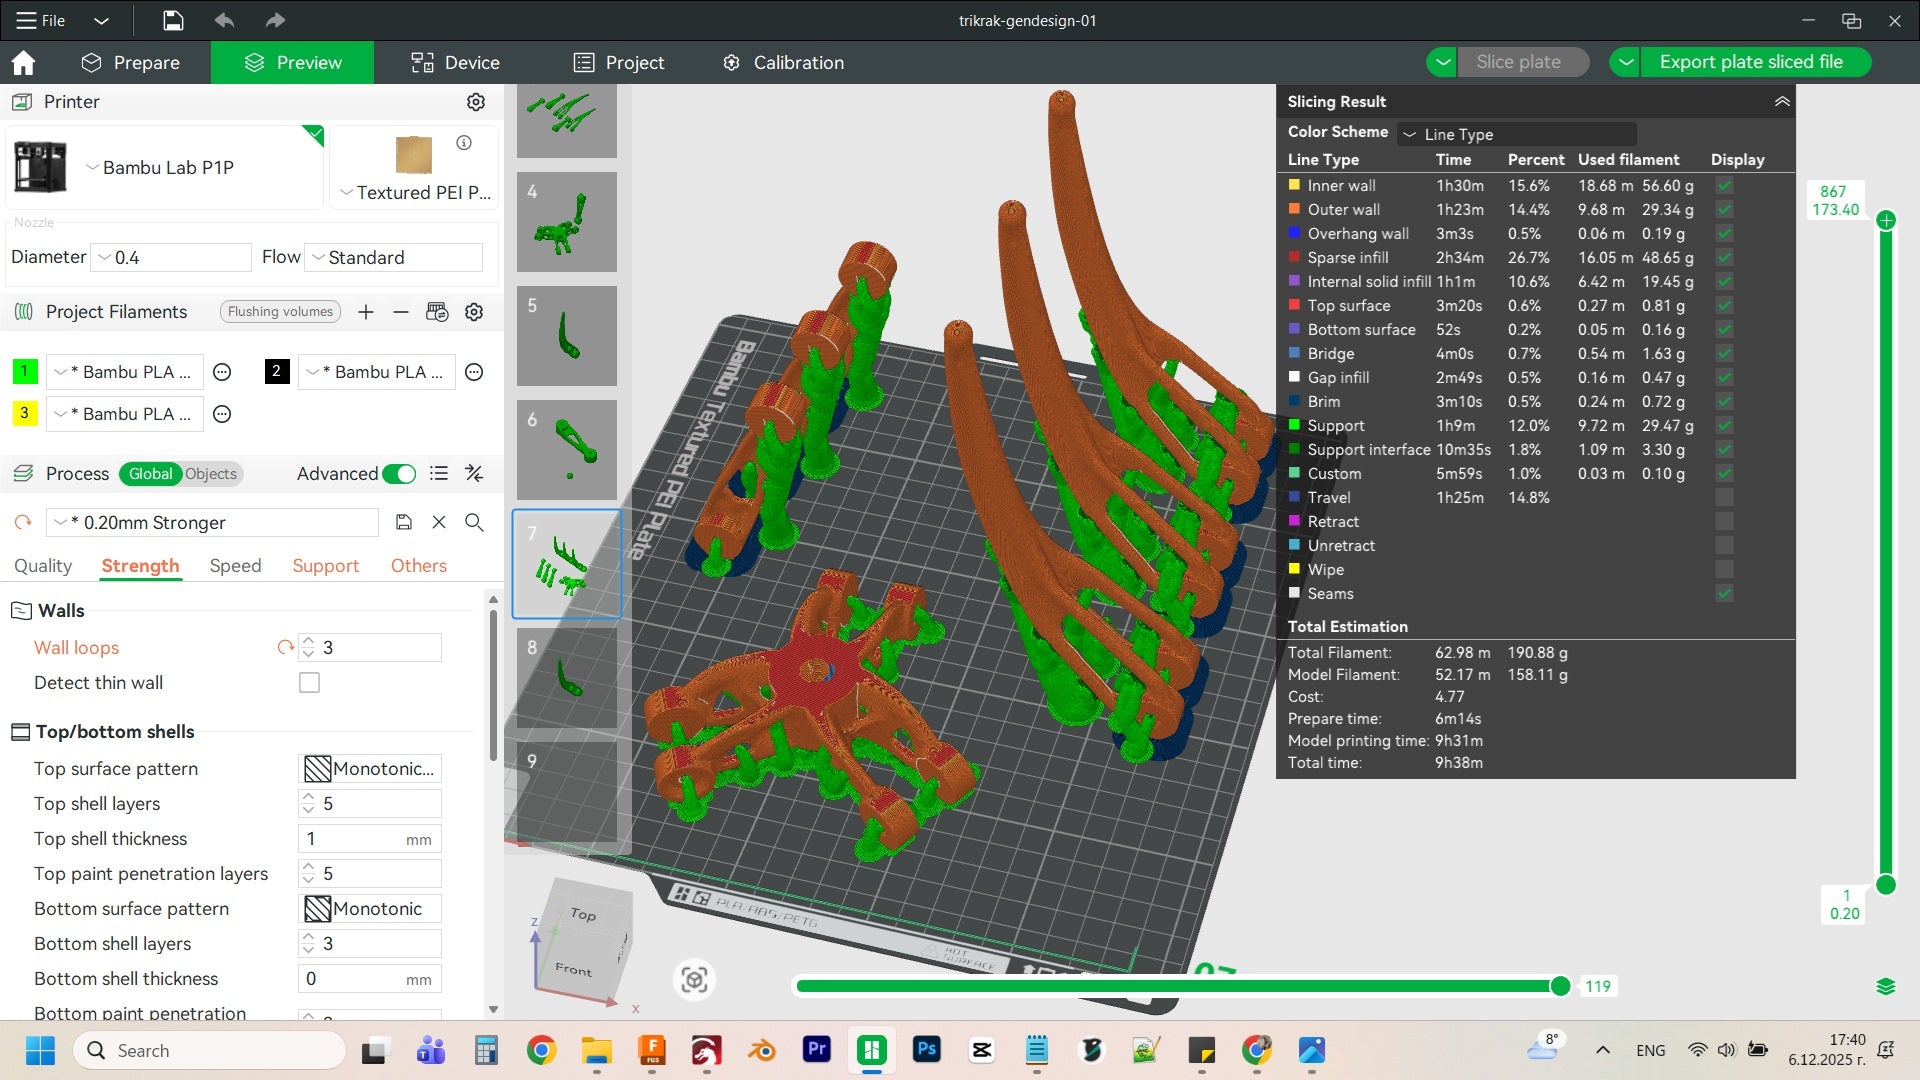
Task: Enable Detect thin wall checkbox
Action: pos(309,683)
